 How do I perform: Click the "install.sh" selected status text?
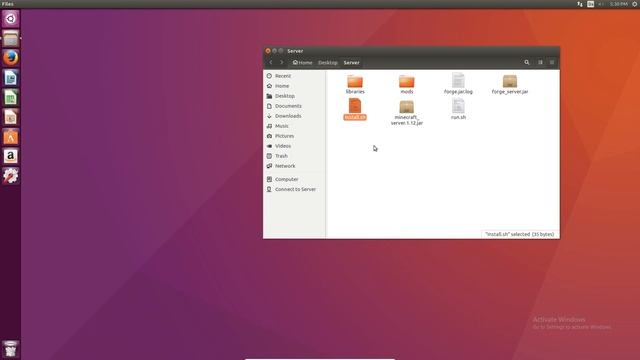[520, 234]
